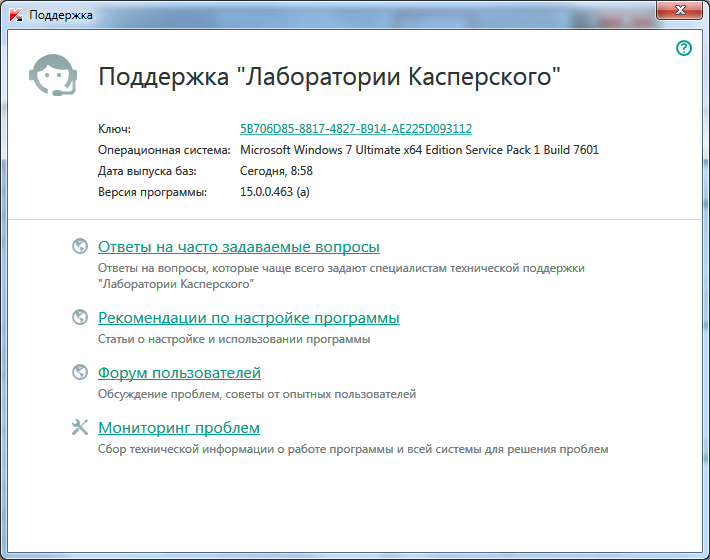This screenshot has width=710, height=560.
Task: Click the Операционная система: label
Action: coord(164,150)
